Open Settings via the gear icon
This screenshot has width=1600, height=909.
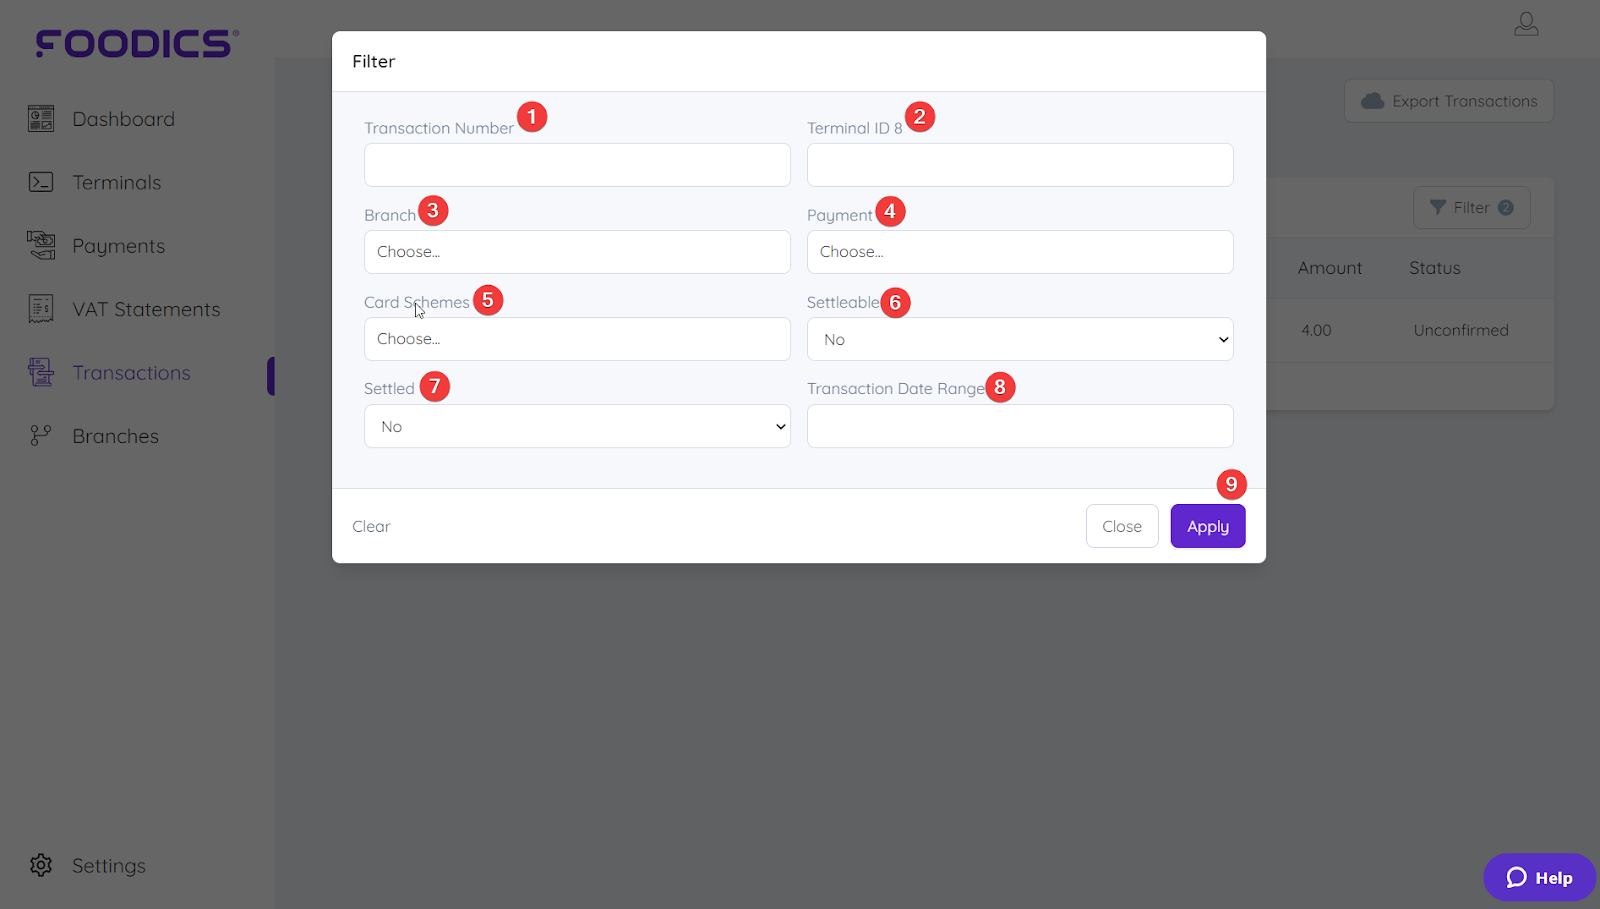(40, 865)
